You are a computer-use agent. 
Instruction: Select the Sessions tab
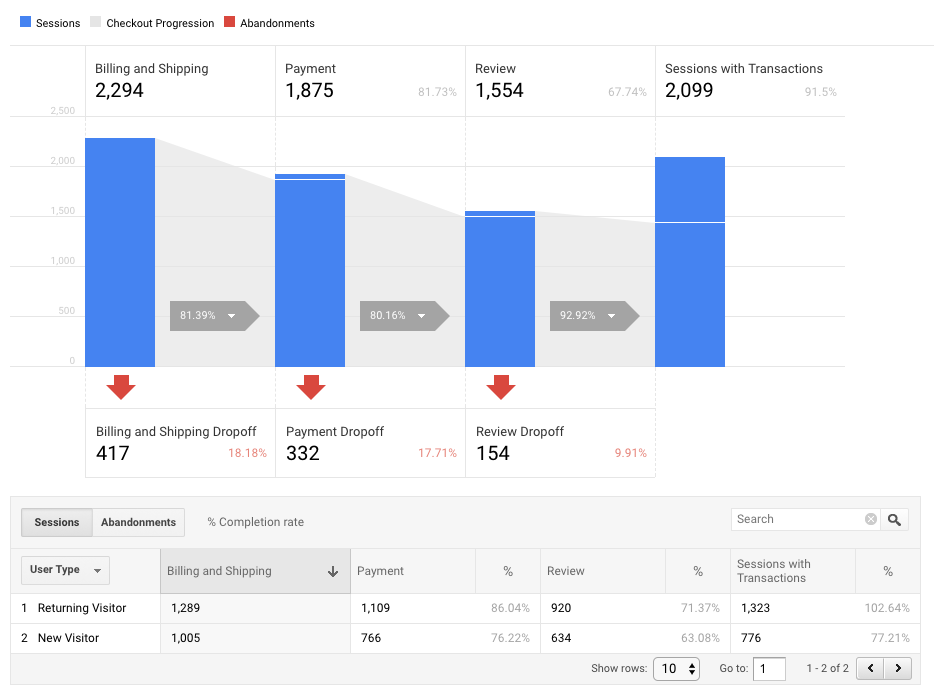point(56,521)
